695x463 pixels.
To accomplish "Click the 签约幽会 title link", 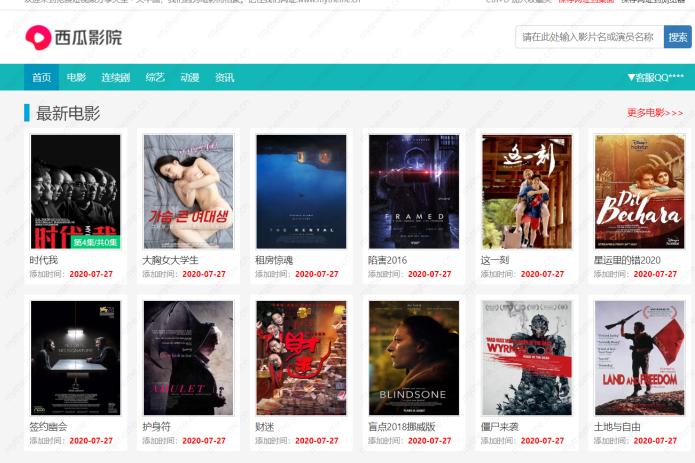I will (49, 426).
